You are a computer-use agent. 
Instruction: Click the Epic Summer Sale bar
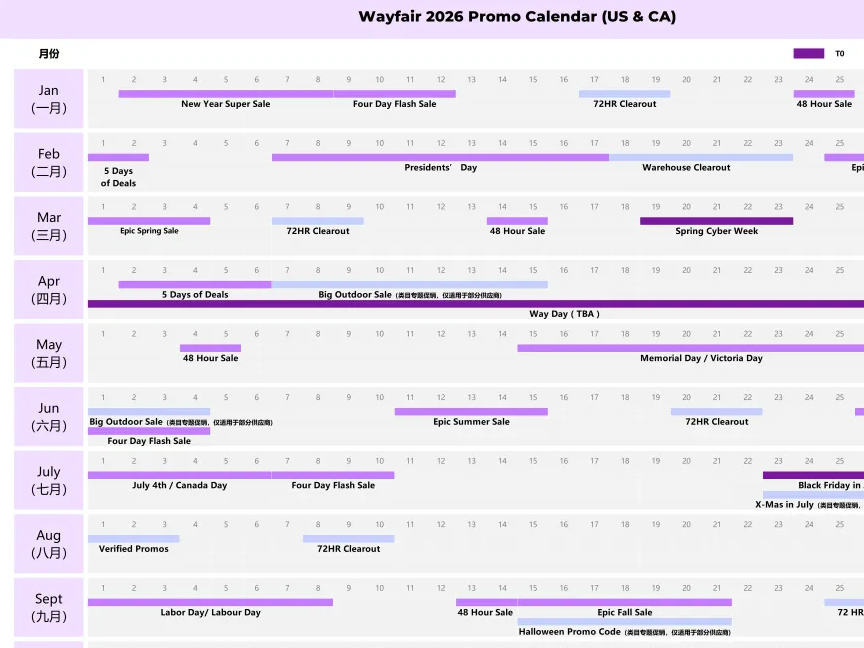point(471,412)
